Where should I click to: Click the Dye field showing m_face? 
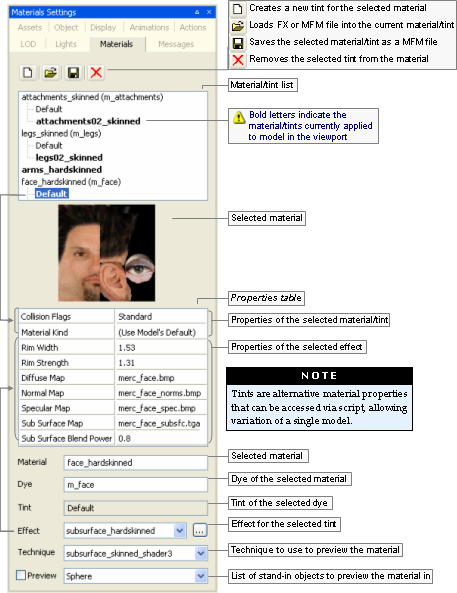(136, 484)
